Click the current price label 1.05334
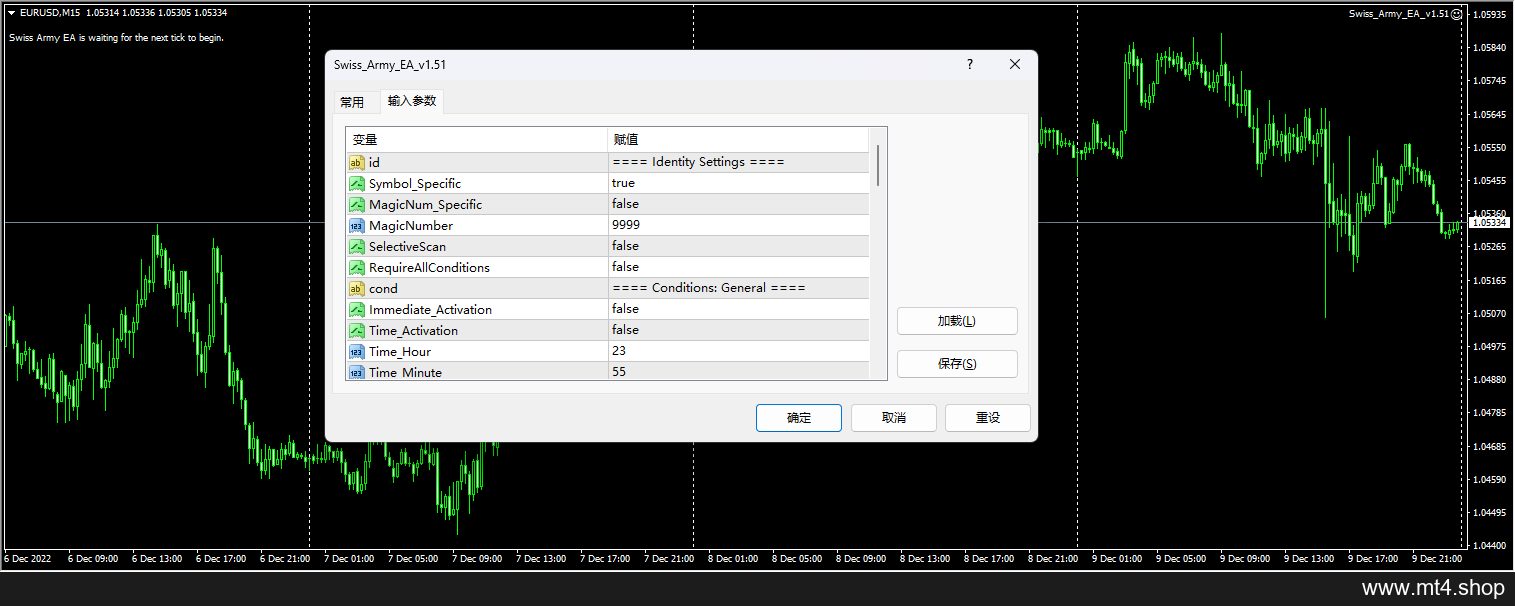 click(x=1488, y=223)
